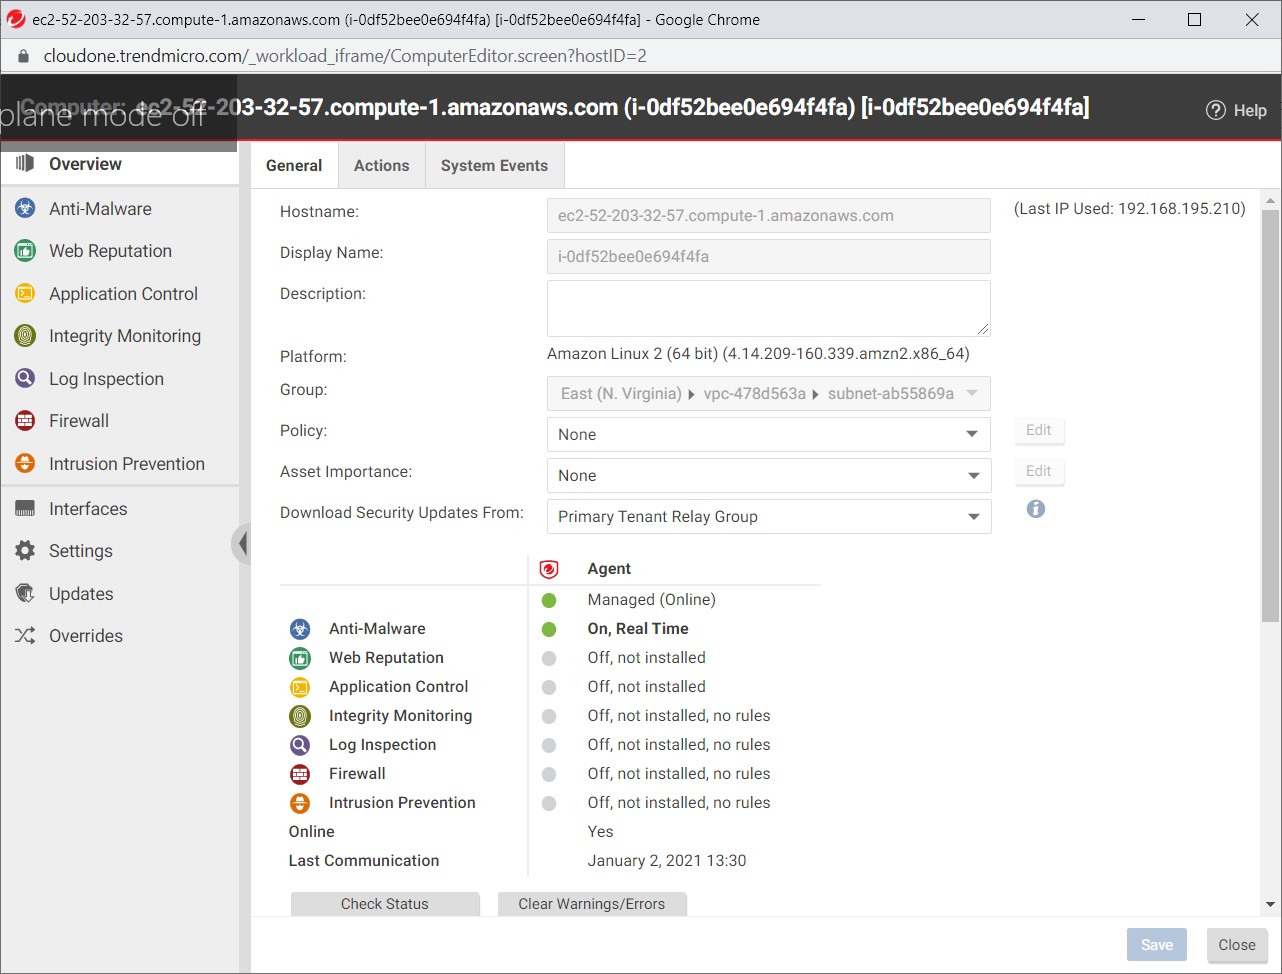Open the Policy dropdown

[x=768, y=434]
